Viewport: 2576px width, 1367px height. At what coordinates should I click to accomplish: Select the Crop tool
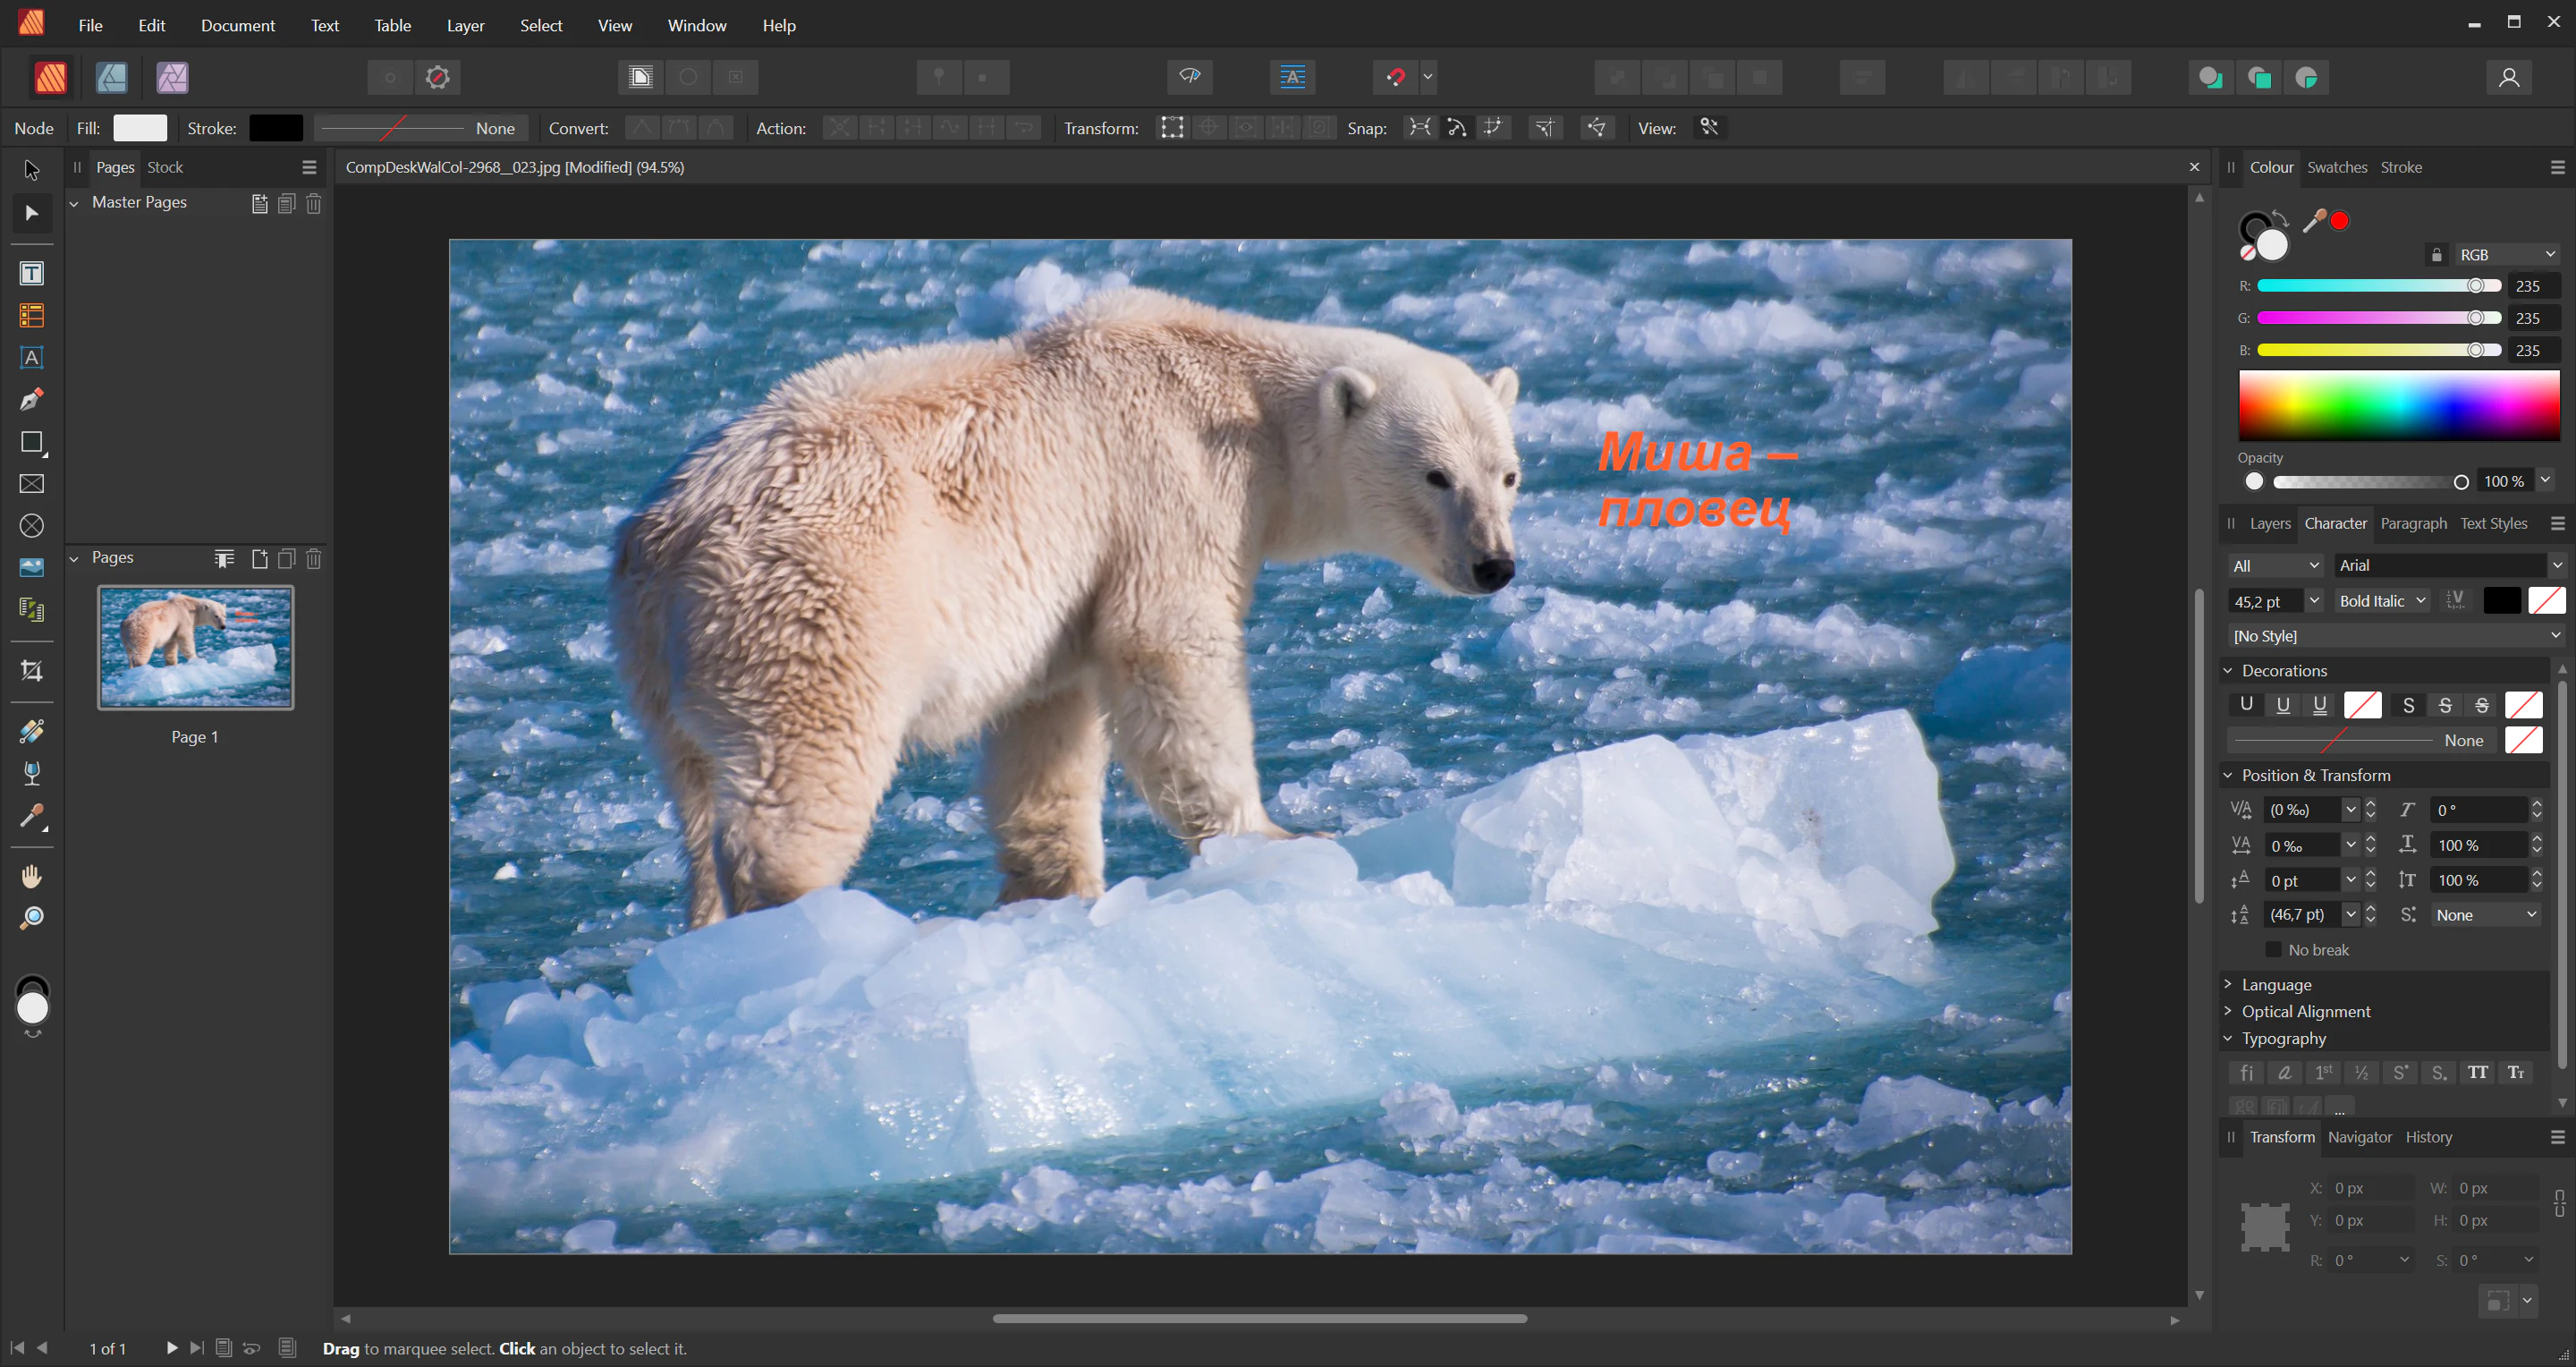pos(32,671)
